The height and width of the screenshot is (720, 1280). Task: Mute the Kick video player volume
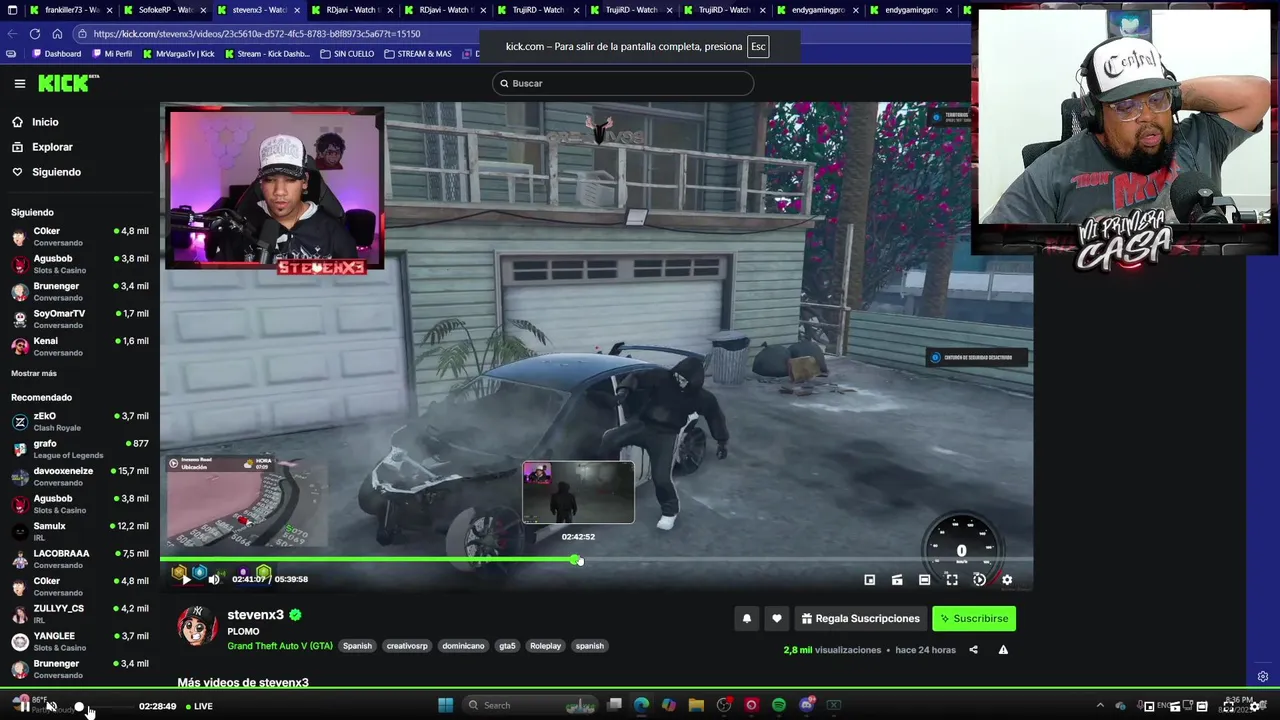pos(213,579)
